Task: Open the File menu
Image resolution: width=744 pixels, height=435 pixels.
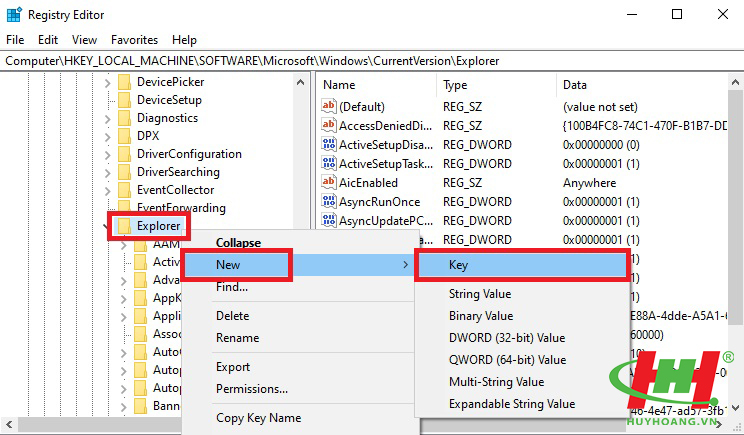Action: (x=15, y=40)
